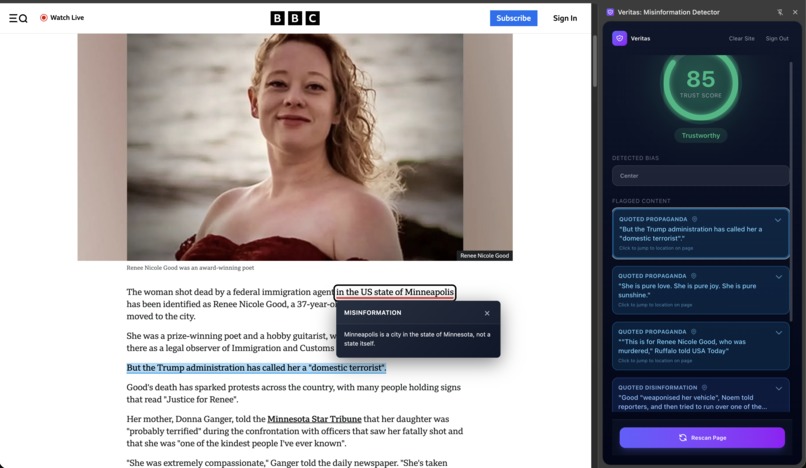Expand the 'She is pure love' card chevron

778,277
